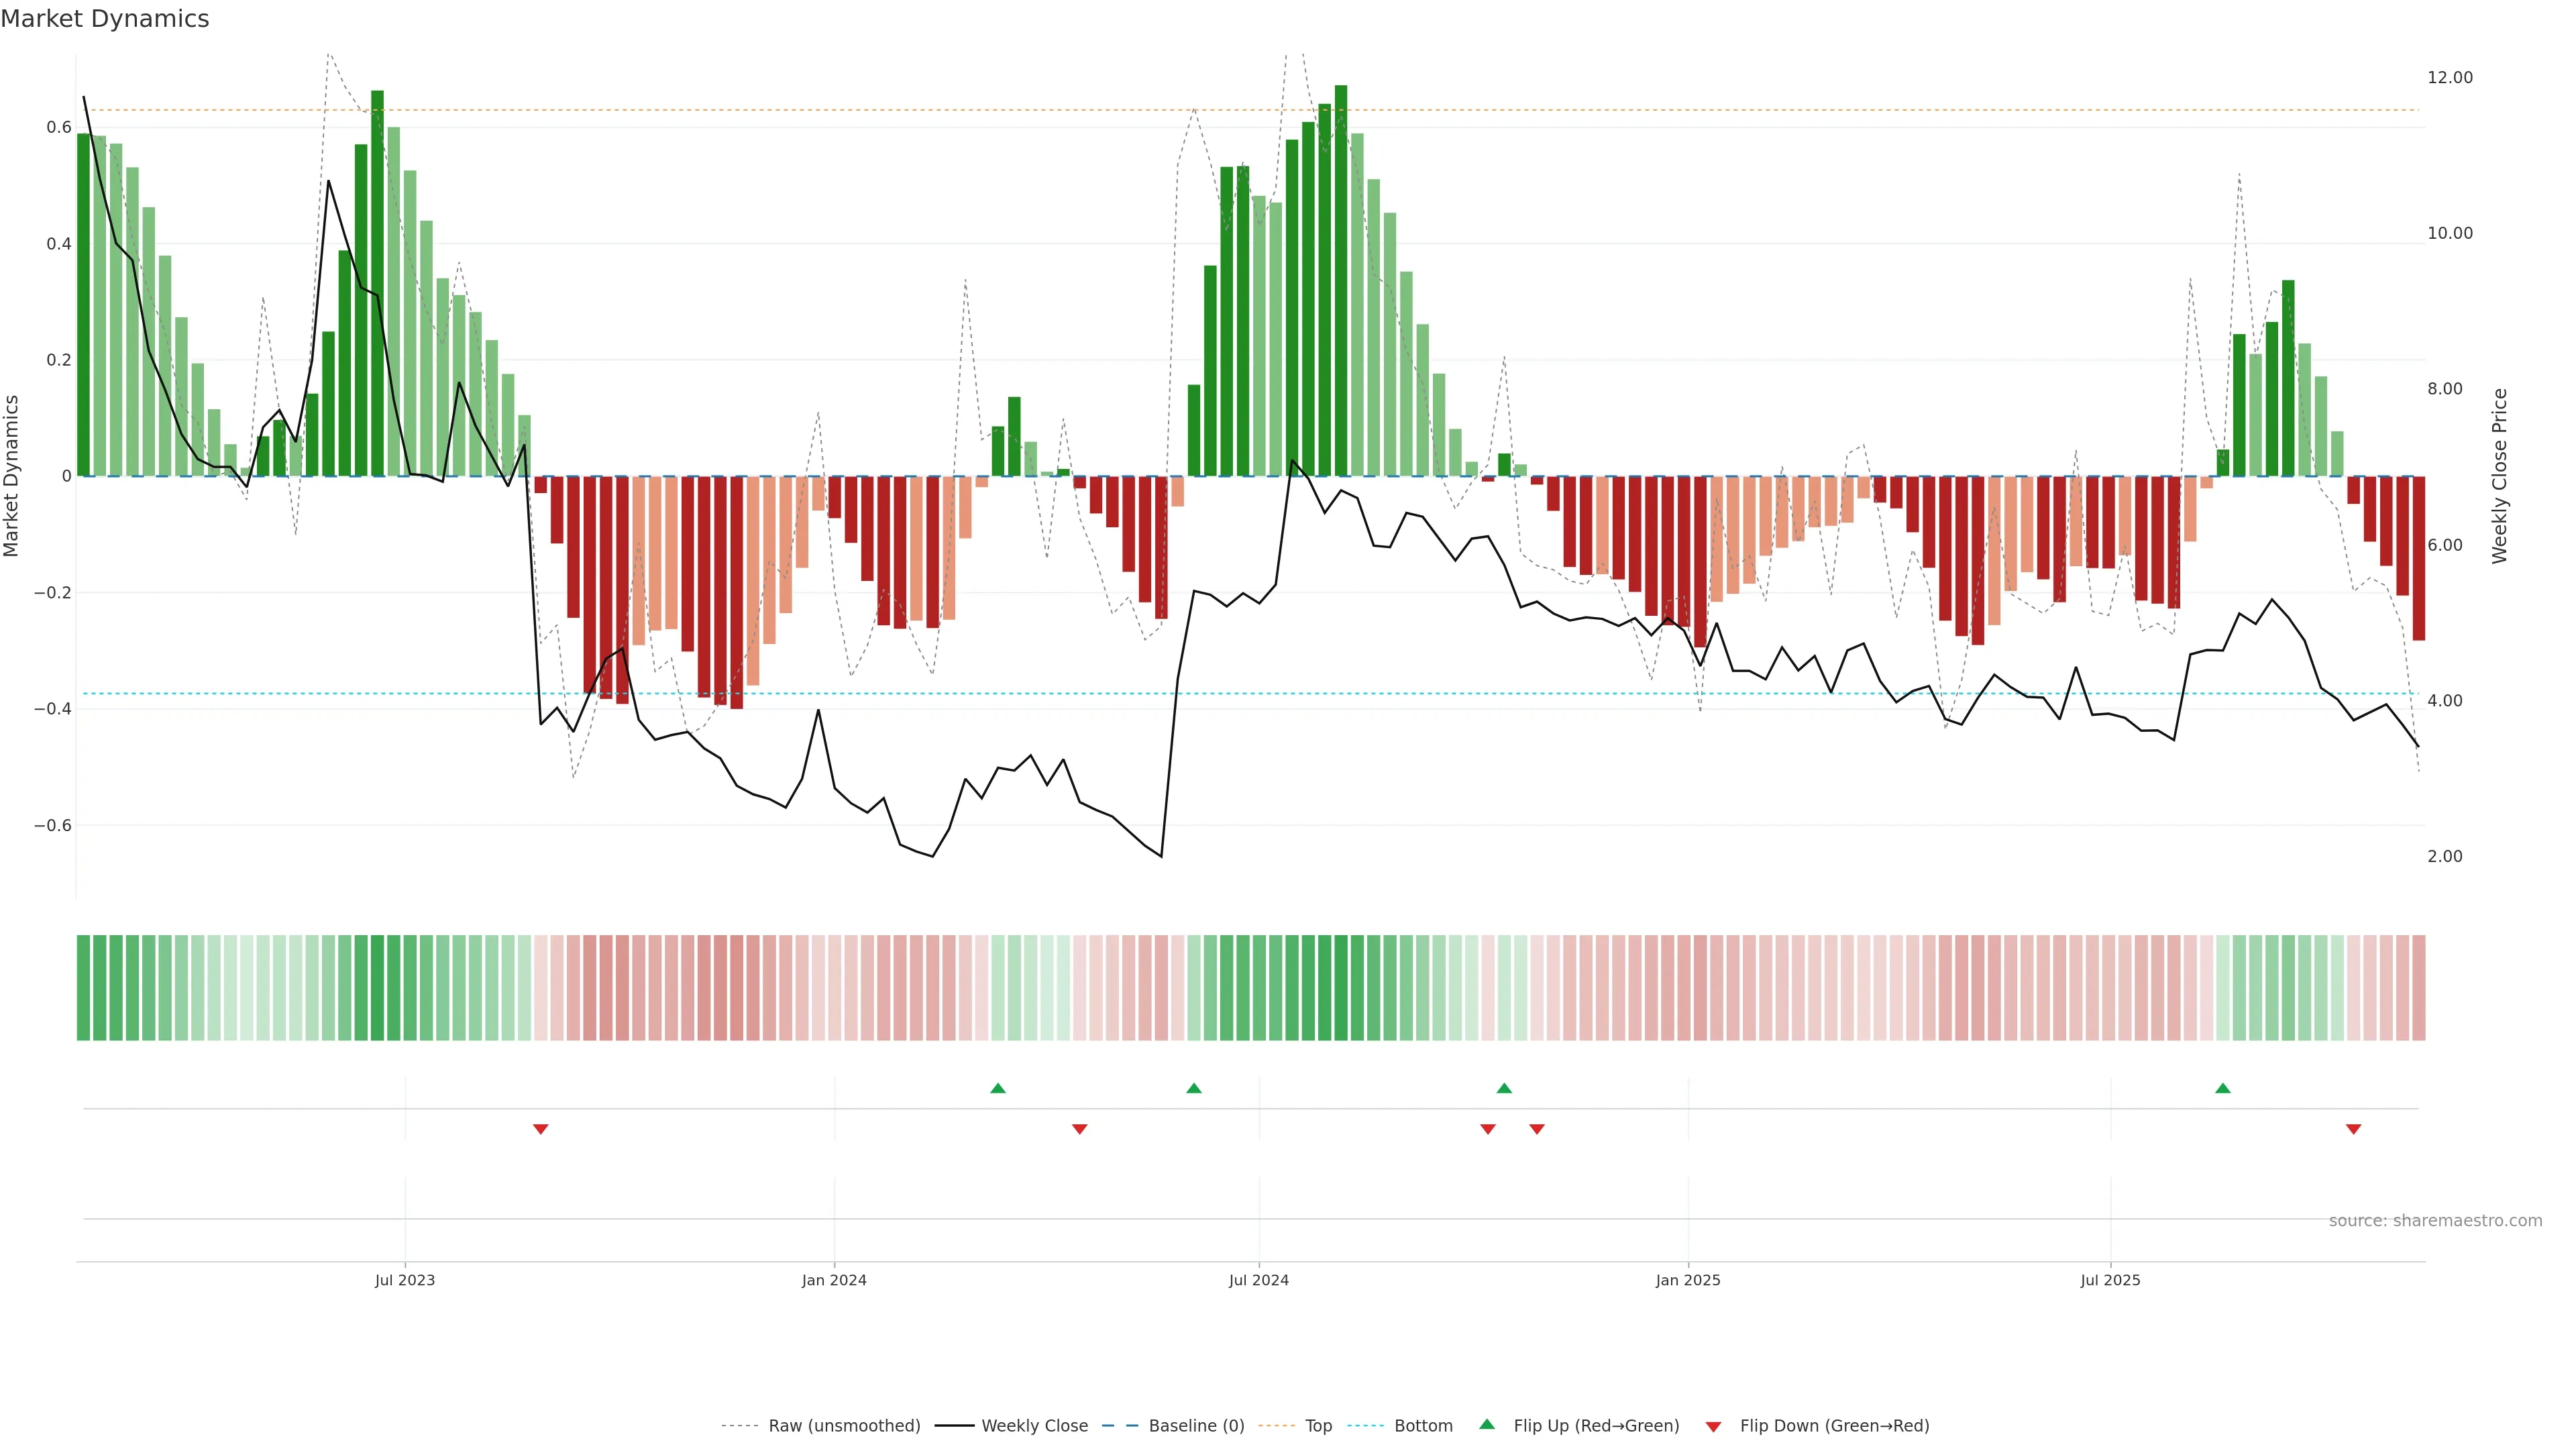Click the Top legend label
2576x1449 pixels.
click(x=1318, y=1426)
